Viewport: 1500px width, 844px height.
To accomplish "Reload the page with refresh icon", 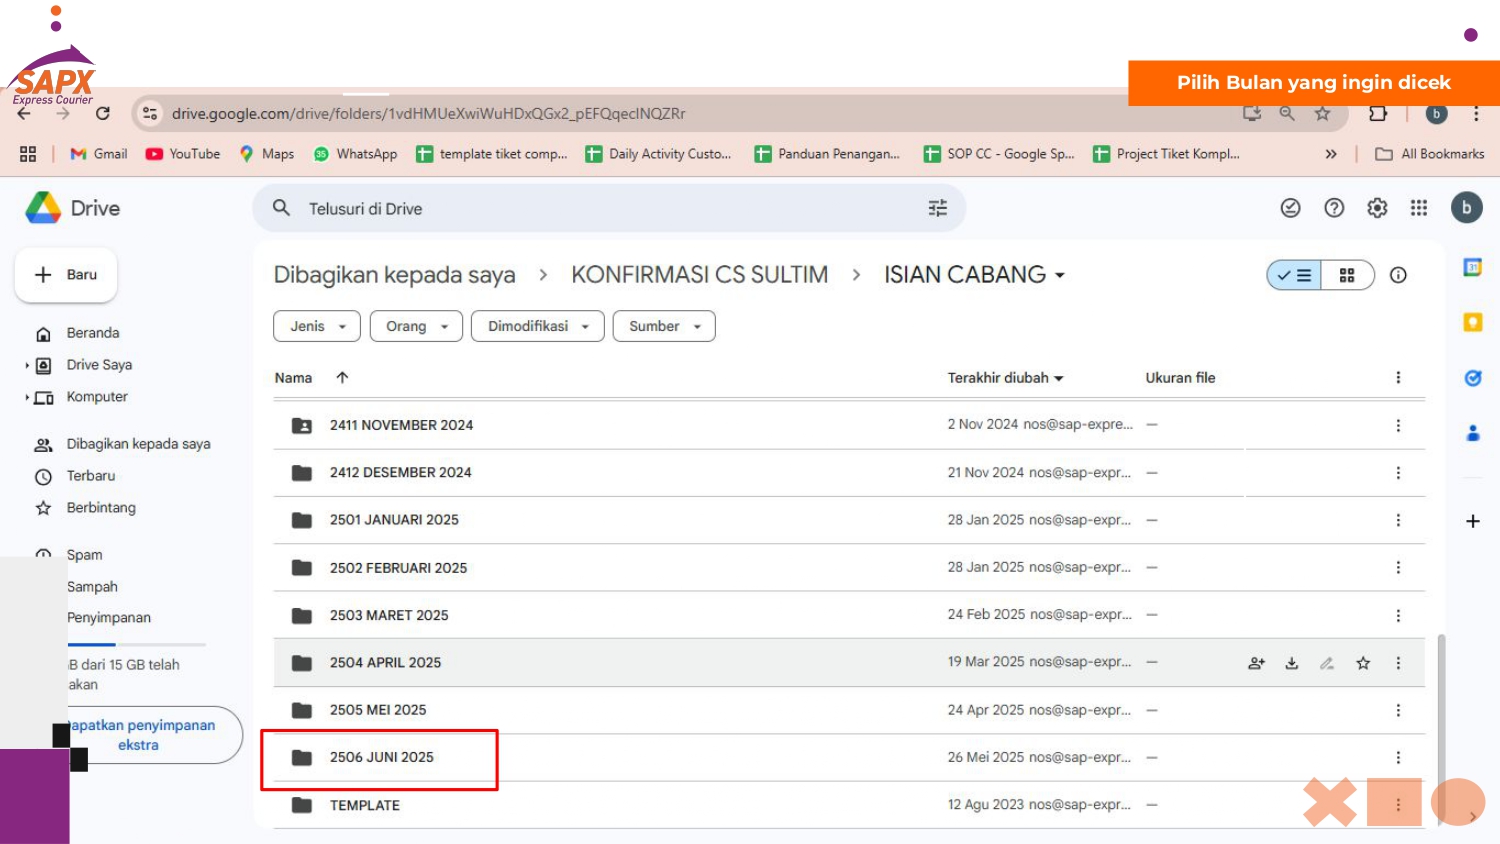I will pos(102,114).
